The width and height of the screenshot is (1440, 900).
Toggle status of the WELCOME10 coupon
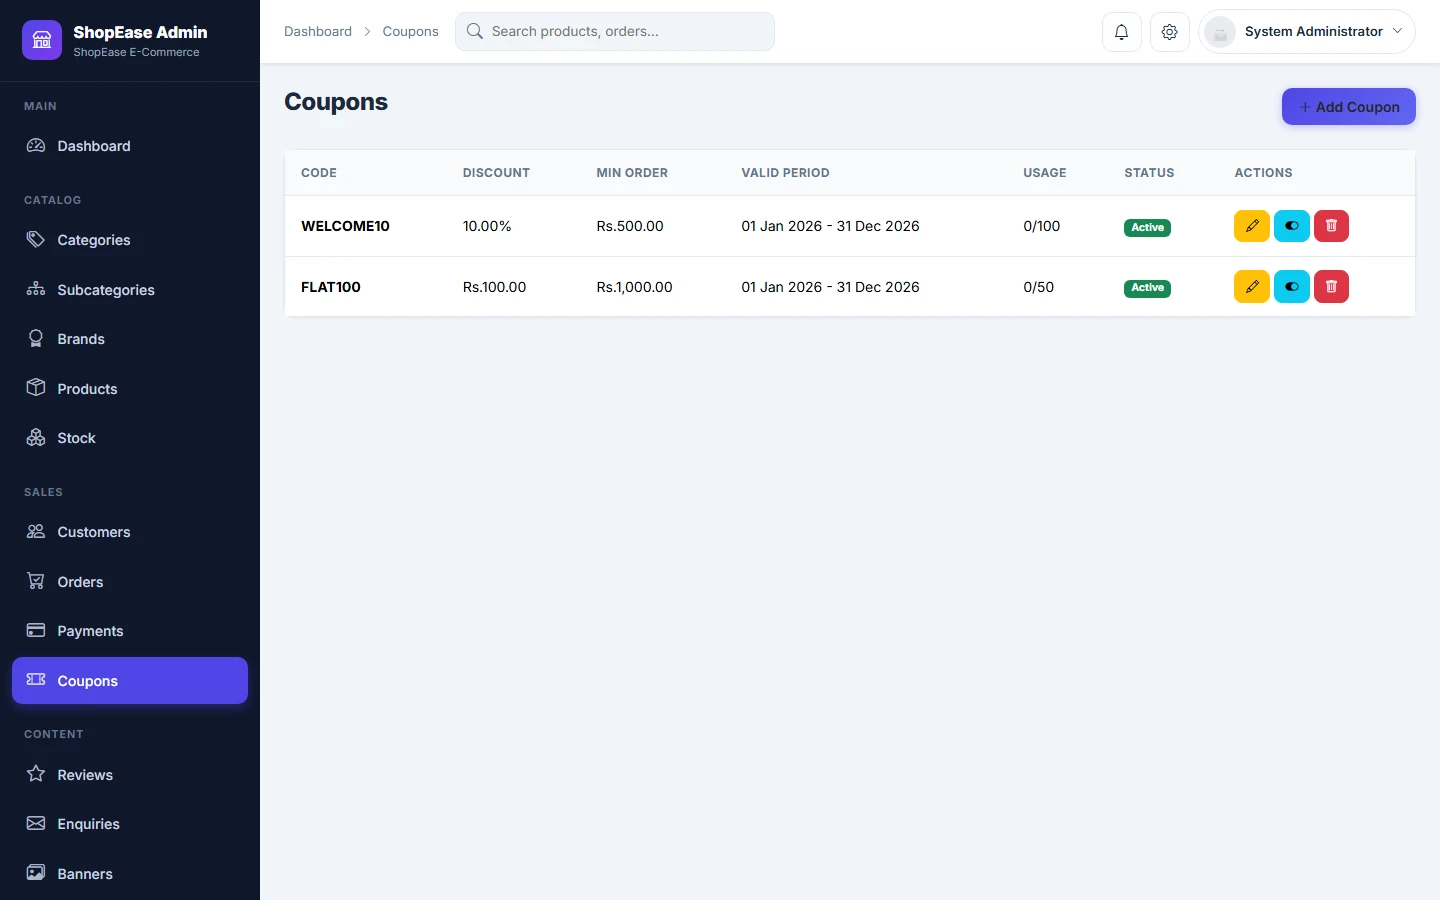pyautogui.click(x=1292, y=226)
